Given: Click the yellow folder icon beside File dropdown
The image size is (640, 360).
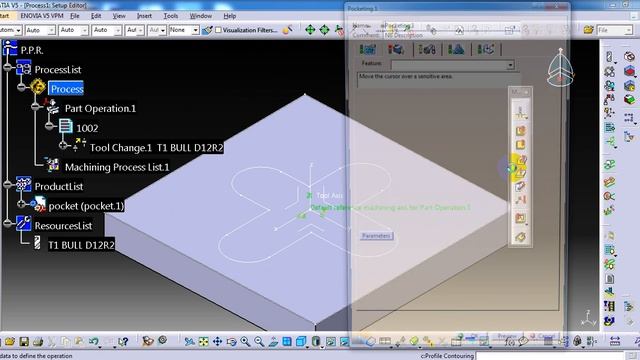Looking at the screenshot, I should pyautogui.click(x=588, y=30).
